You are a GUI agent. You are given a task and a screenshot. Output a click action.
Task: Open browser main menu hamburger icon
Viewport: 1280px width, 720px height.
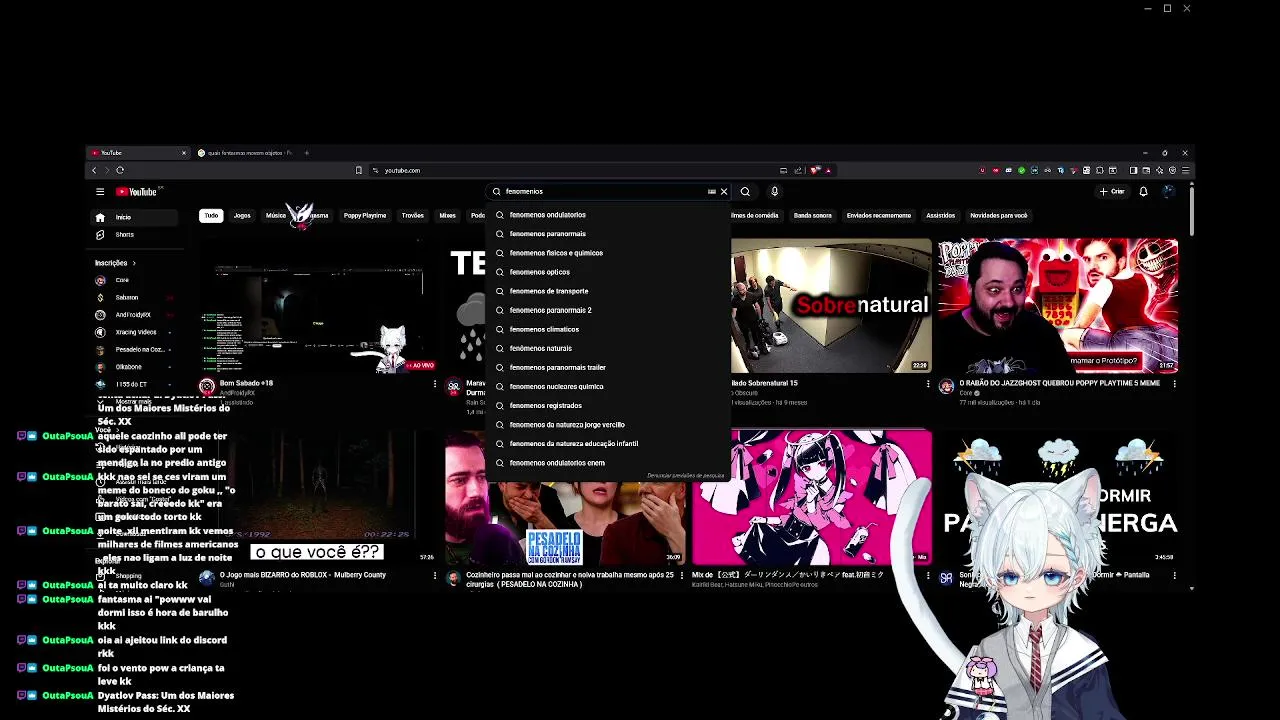click(1185, 170)
